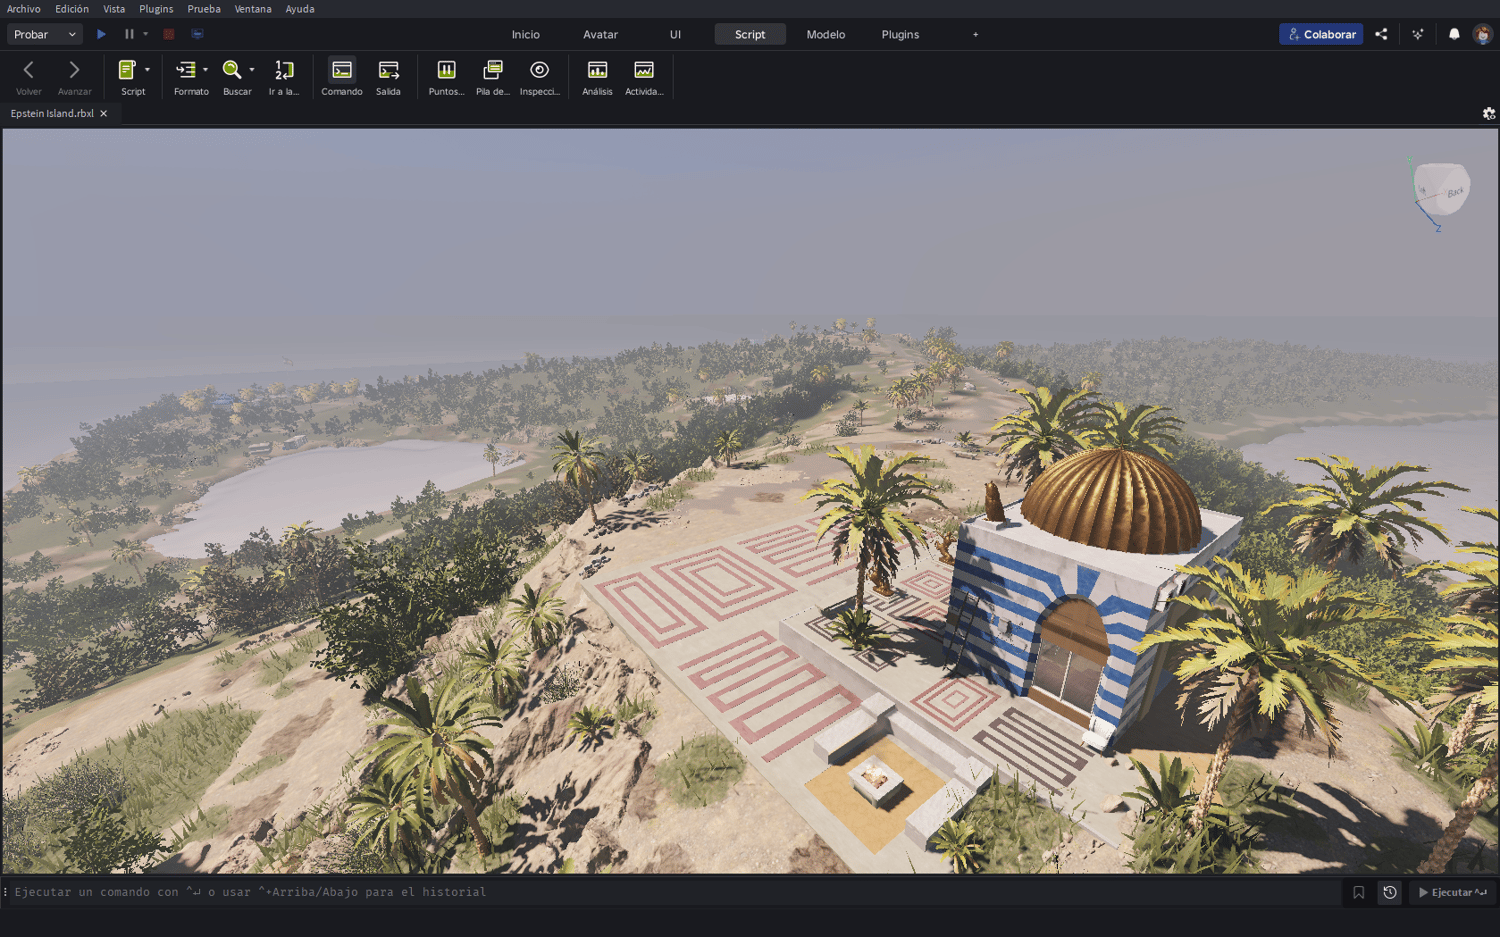Open the AI assistant sparkle icon
1500x937 pixels.
pyautogui.click(x=1418, y=34)
